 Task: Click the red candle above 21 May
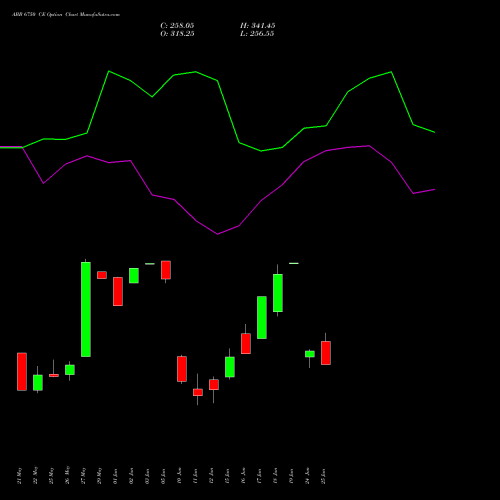pyautogui.click(x=22, y=371)
